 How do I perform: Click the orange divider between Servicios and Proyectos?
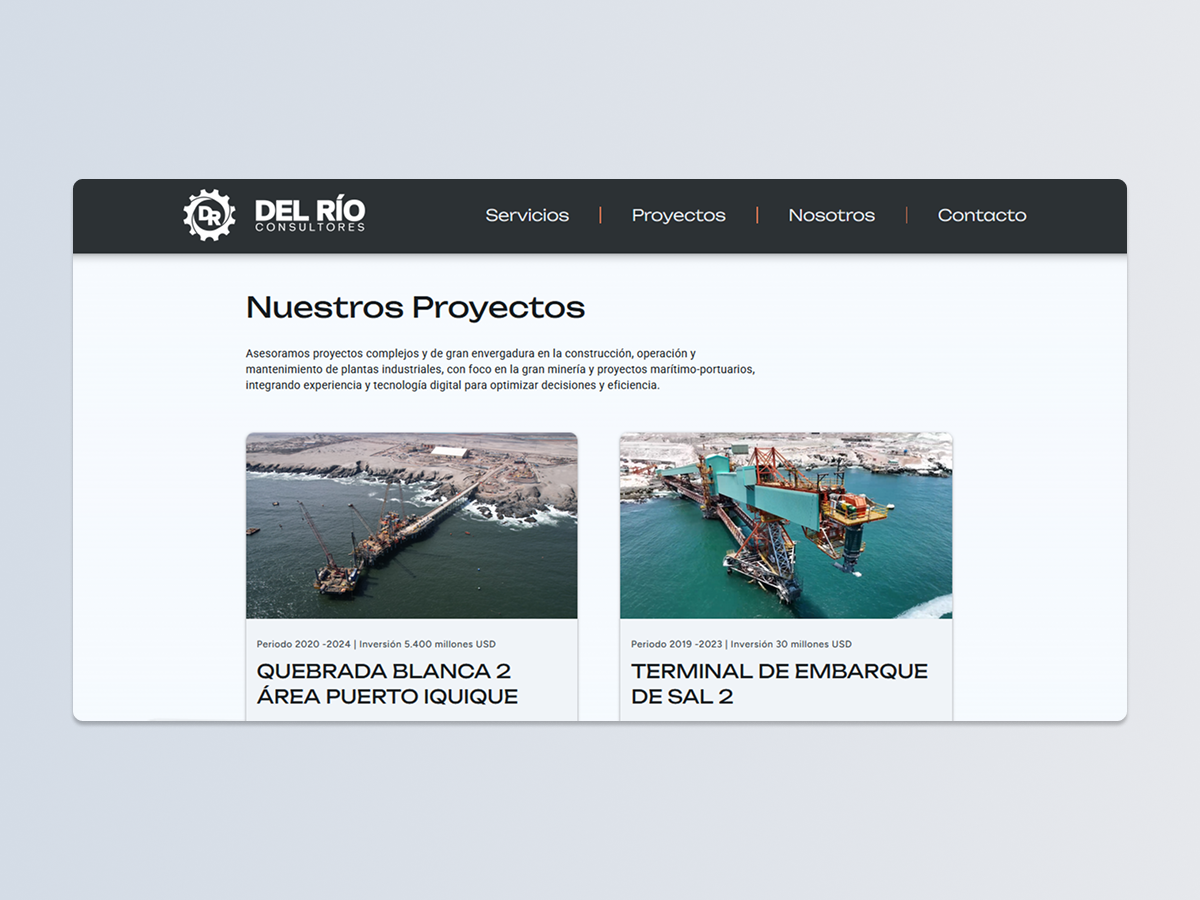pyautogui.click(x=600, y=215)
